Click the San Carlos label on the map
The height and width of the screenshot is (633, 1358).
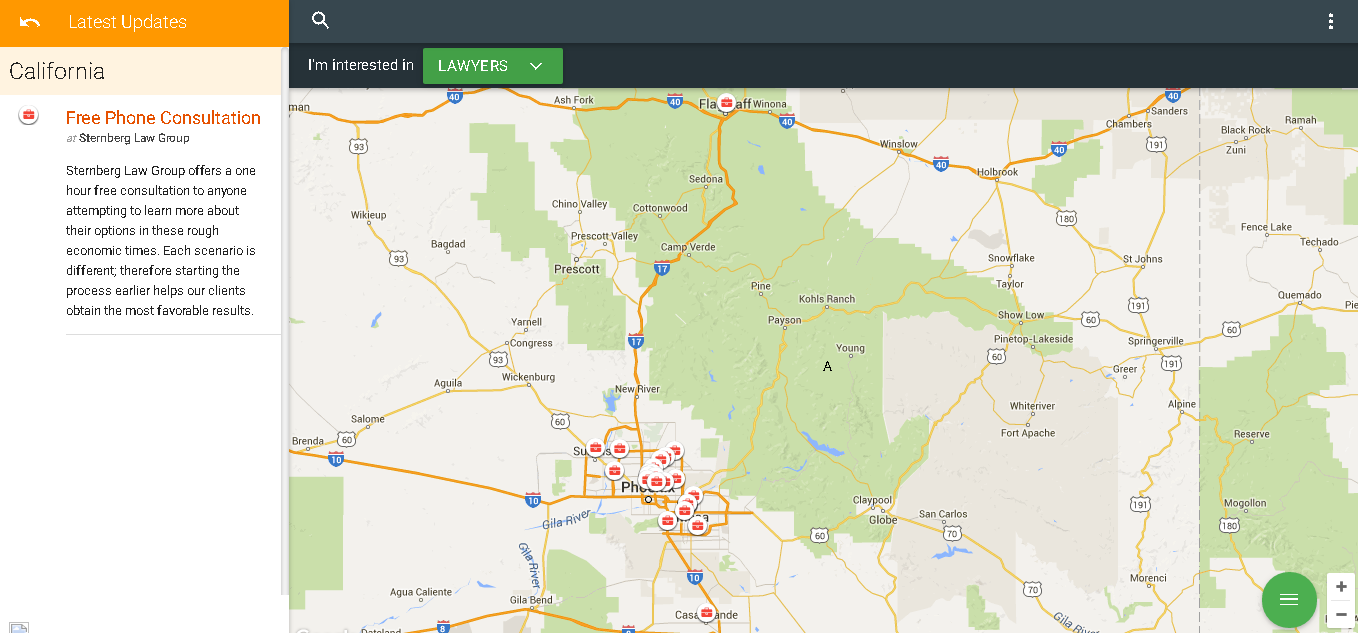pyautogui.click(x=943, y=514)
